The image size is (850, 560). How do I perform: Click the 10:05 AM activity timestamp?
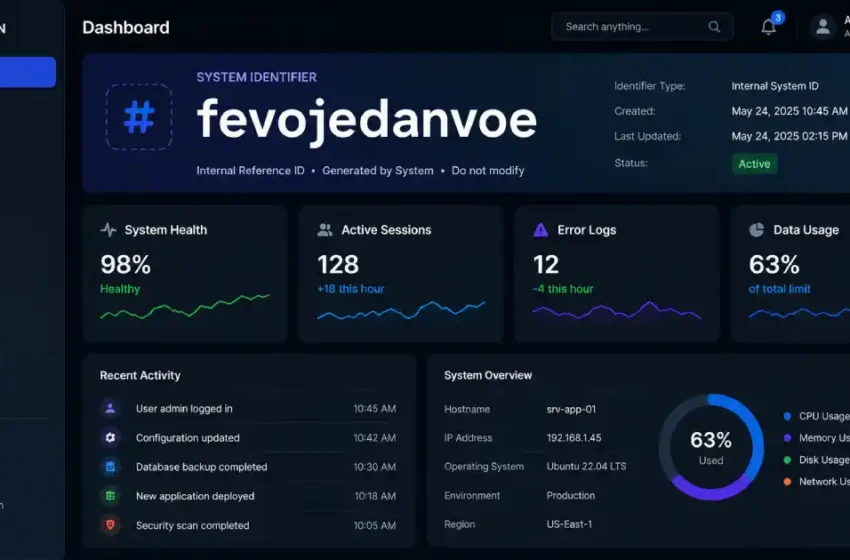coord(375,525)
